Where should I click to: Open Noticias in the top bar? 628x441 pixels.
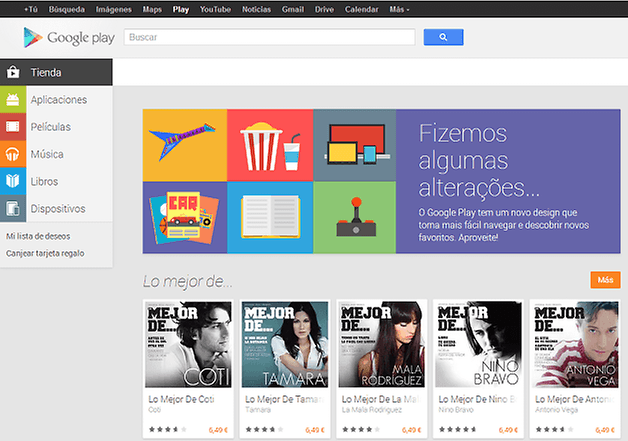point(256,9)
